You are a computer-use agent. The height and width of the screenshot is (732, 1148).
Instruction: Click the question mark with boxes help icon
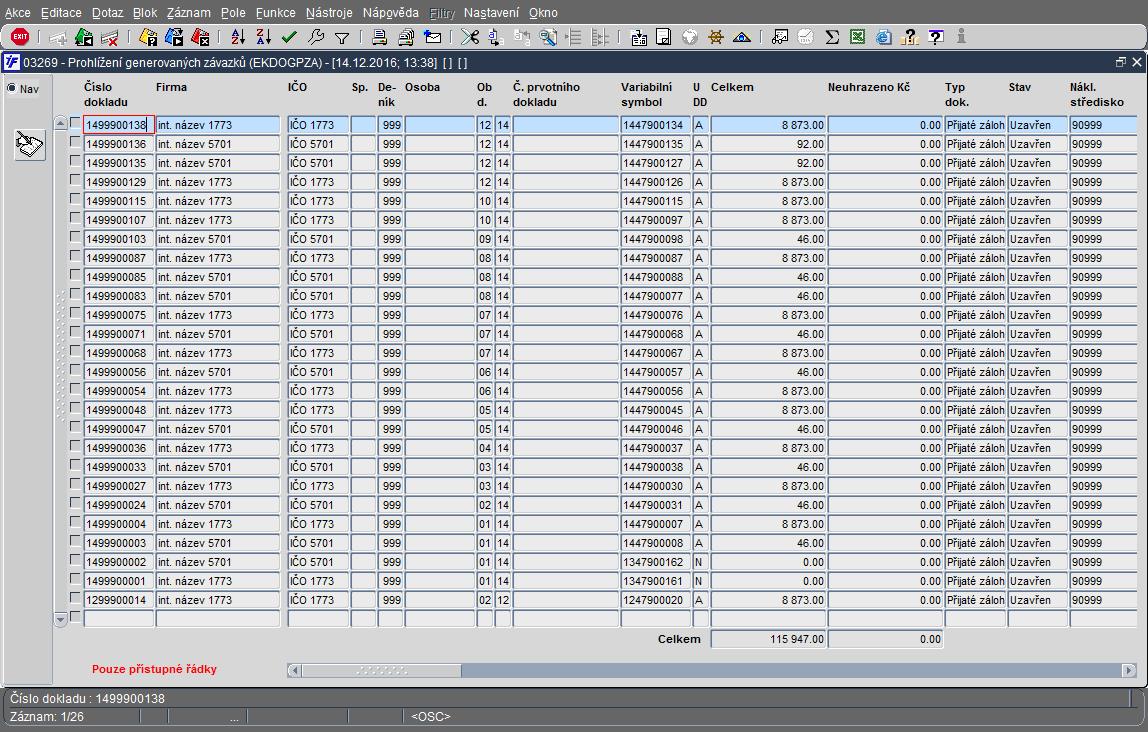[909, 37]
